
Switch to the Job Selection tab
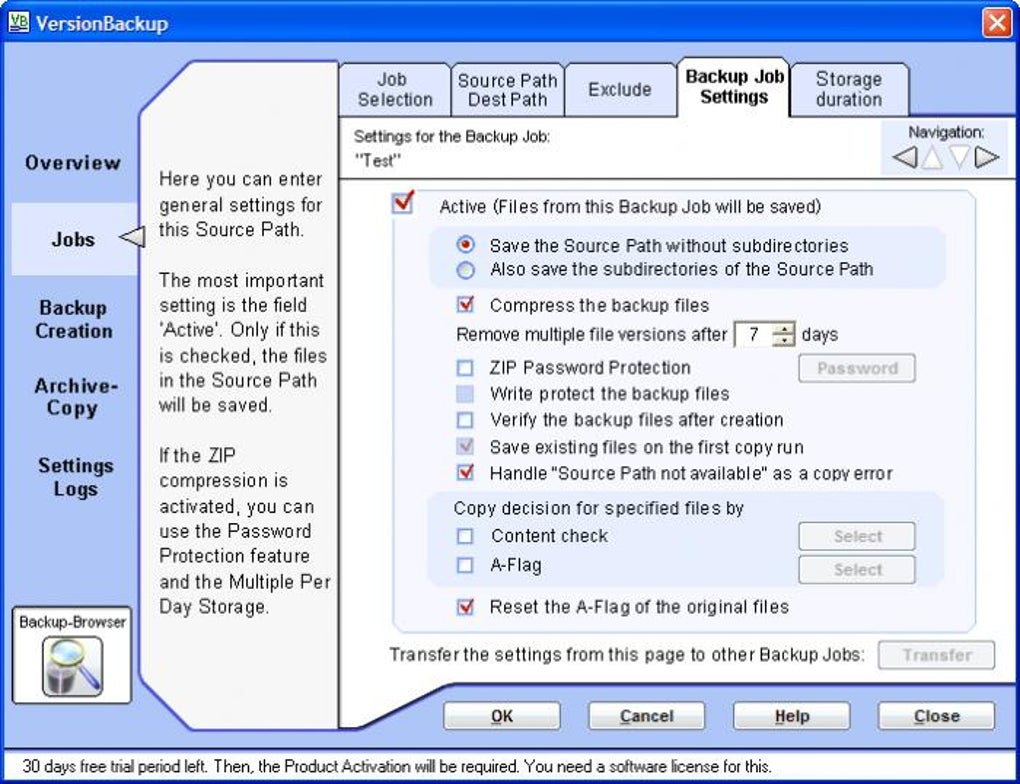pos(395,90)
